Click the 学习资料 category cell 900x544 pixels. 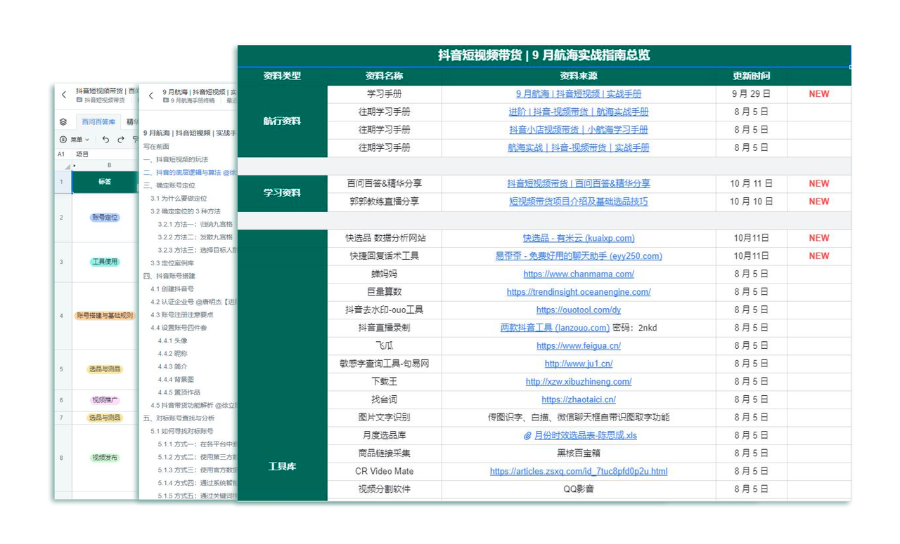(282, 193)
